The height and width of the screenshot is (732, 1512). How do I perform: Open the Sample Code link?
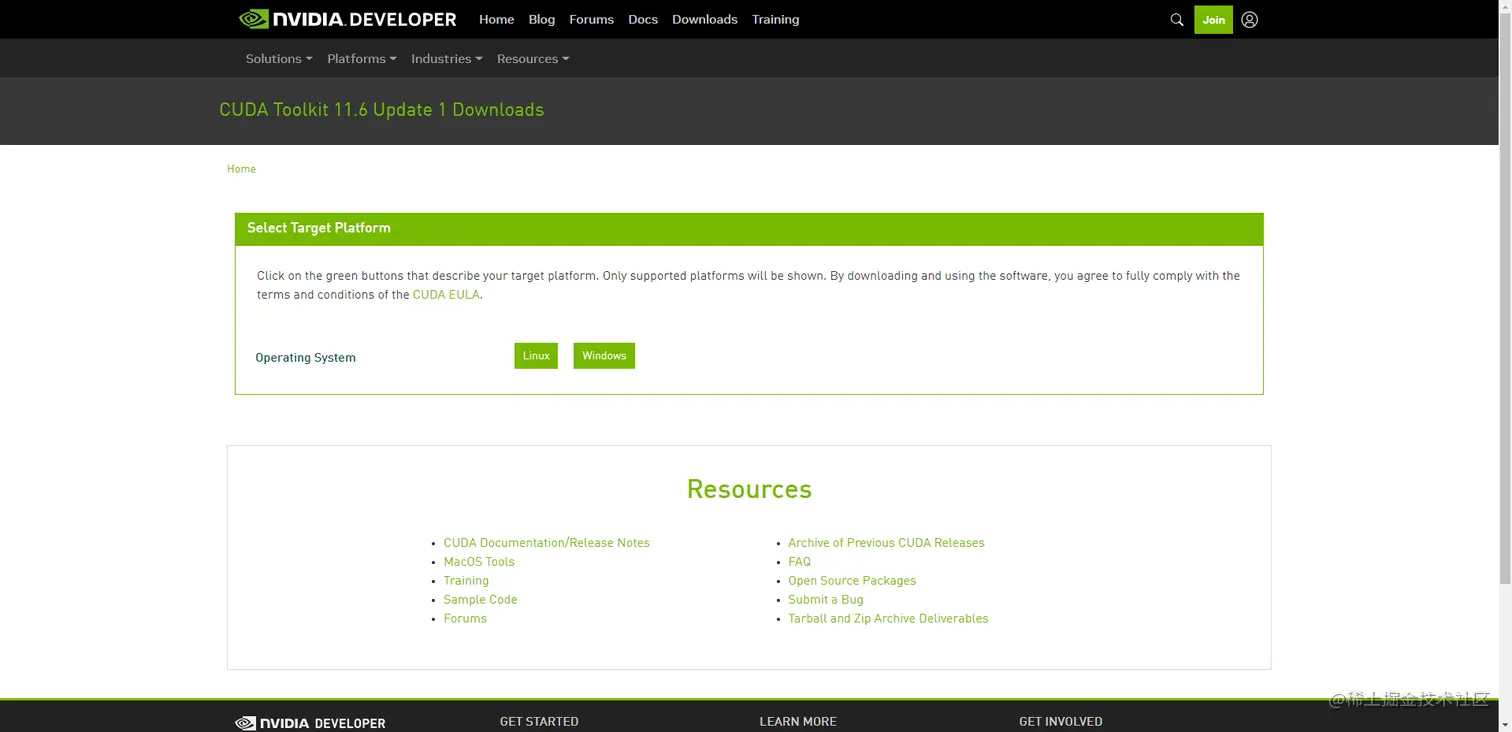point(481,600)
